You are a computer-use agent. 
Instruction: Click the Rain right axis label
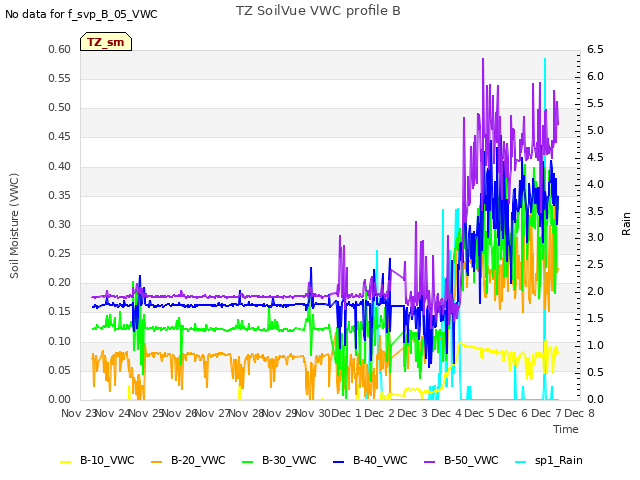[x=626, y=224]
